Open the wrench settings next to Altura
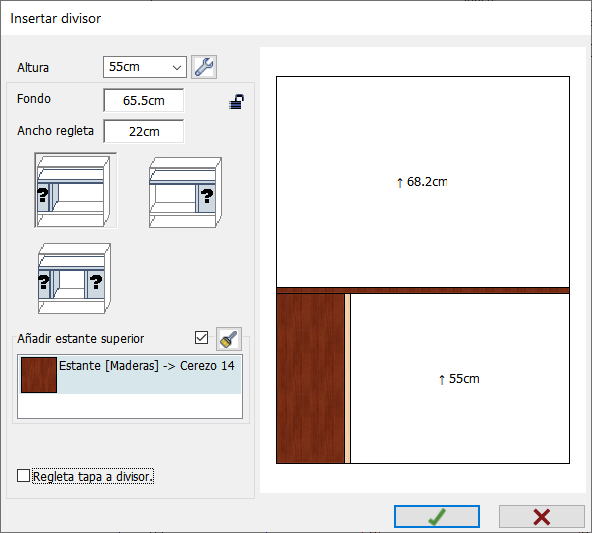Viewport: 592px width, 533px height. (204, 67)
